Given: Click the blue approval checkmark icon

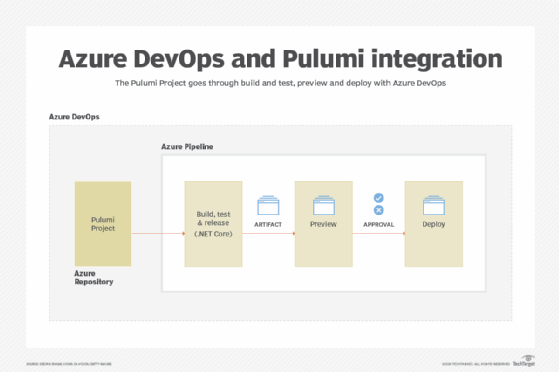Looking at the screenshot, I should click(379, 198).
